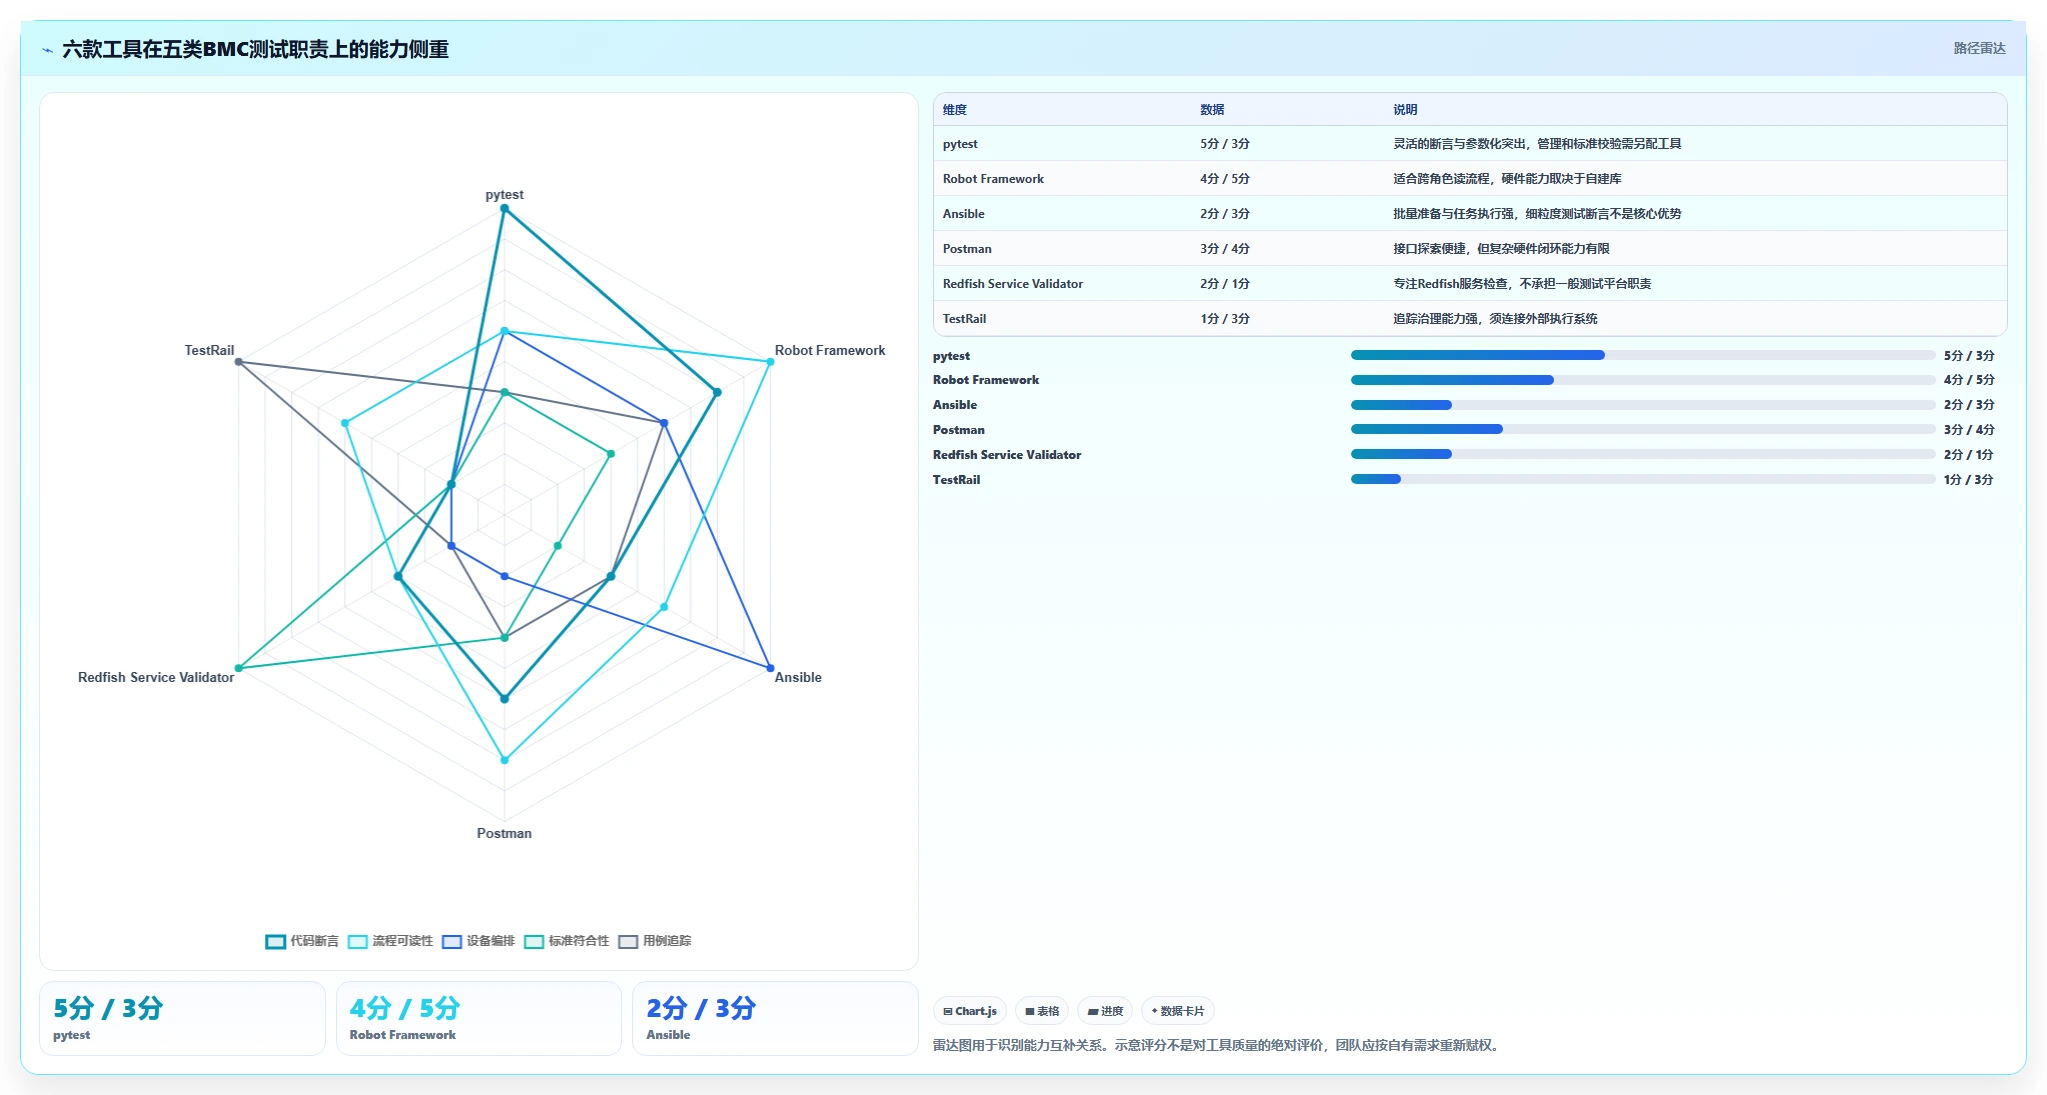
Task: Click the small icon beside the dashboard title
Action: [47, 50]
